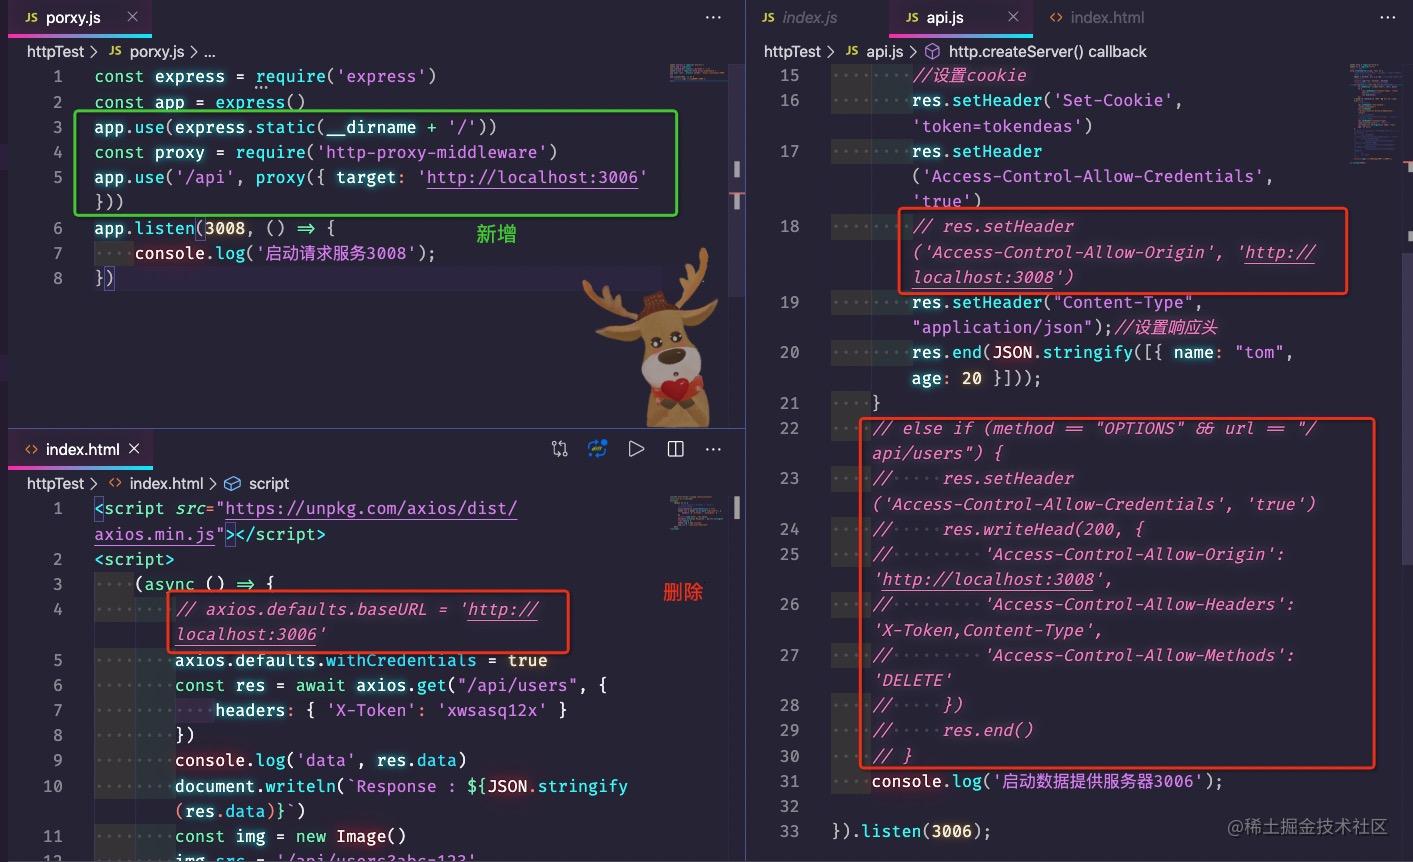Select the bottom-left index.html tab

[82, 449]
